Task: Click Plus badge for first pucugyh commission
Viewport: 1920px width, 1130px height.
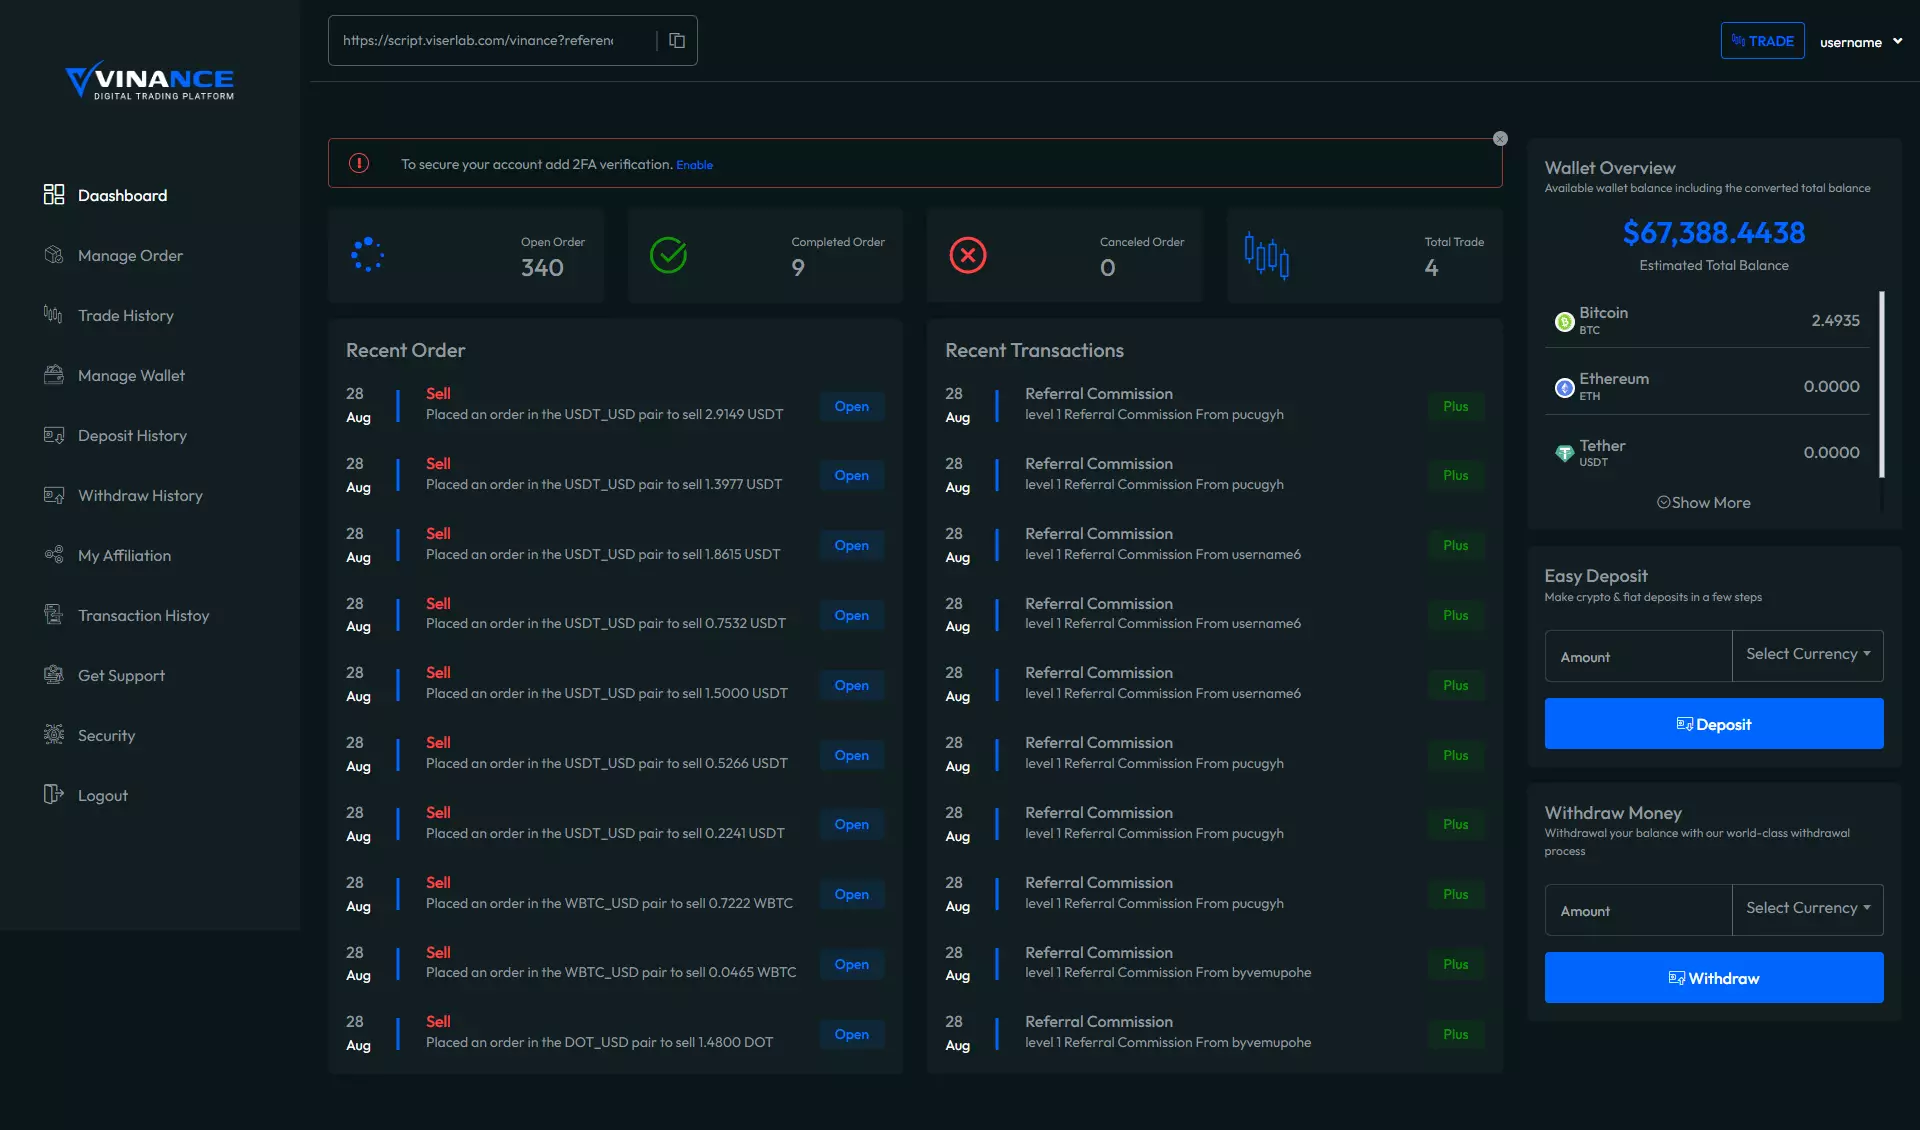Action: click(1456, 406)
